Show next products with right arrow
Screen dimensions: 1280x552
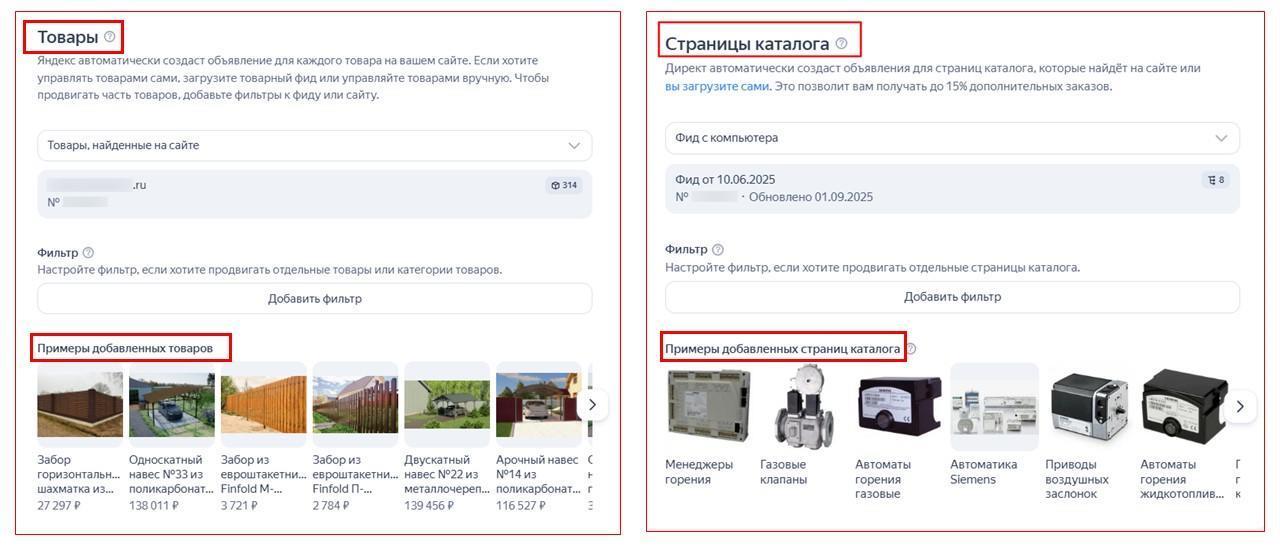click(x=592, y=405)
